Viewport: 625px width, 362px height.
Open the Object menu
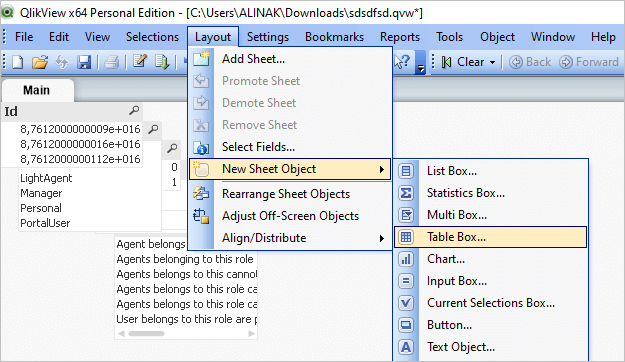coord(497,37)
